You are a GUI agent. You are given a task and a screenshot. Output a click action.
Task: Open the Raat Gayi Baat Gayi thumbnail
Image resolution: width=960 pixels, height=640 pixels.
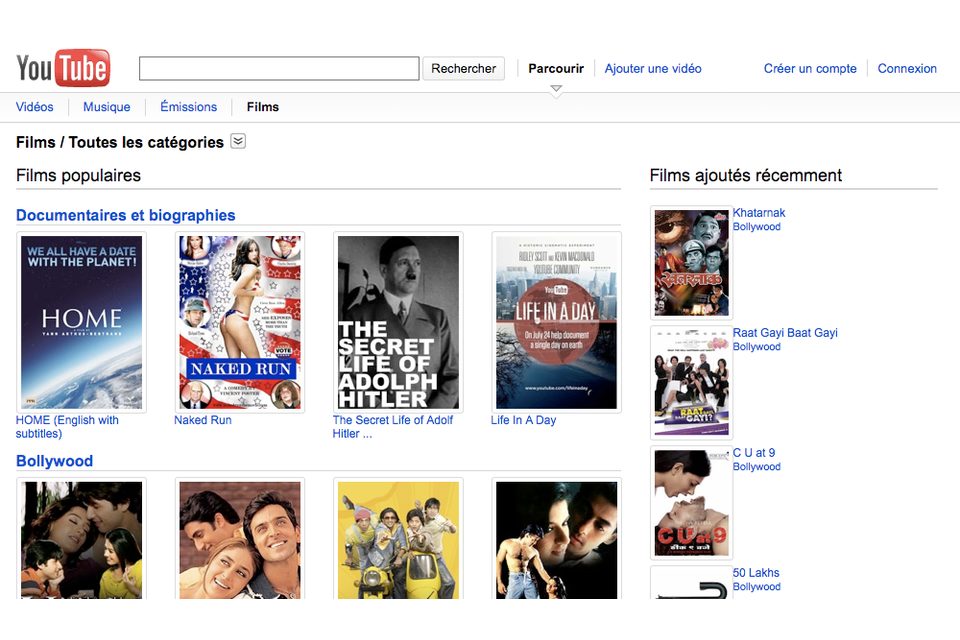691,383
